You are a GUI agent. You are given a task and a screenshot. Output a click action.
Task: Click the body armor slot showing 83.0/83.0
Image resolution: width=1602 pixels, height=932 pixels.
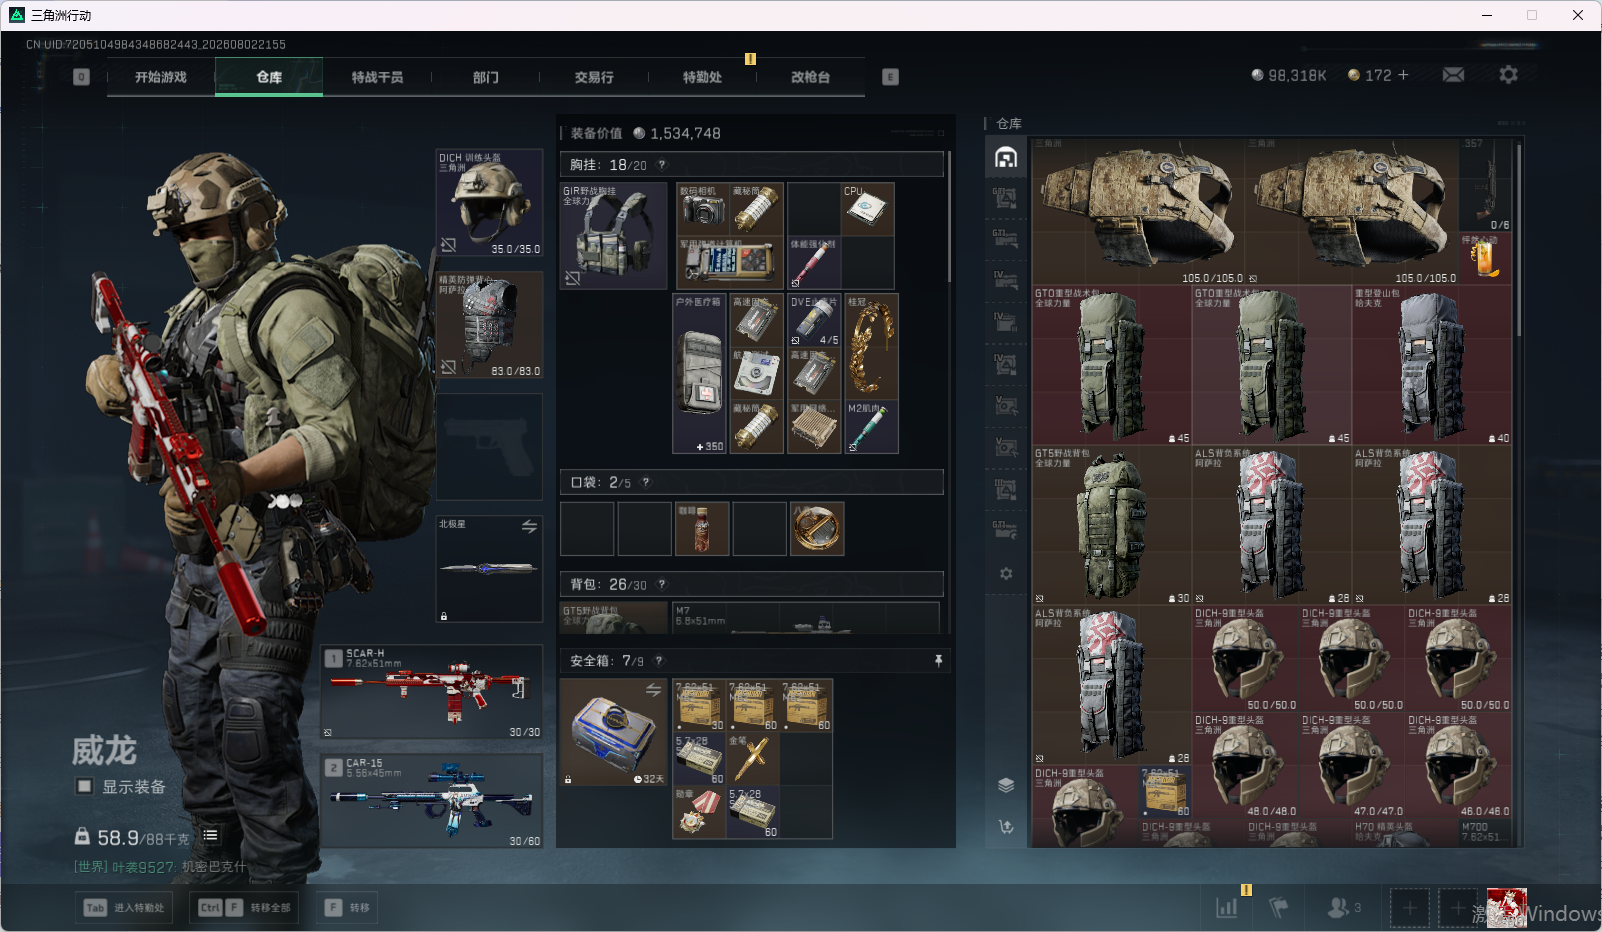[x=490, y=325]
